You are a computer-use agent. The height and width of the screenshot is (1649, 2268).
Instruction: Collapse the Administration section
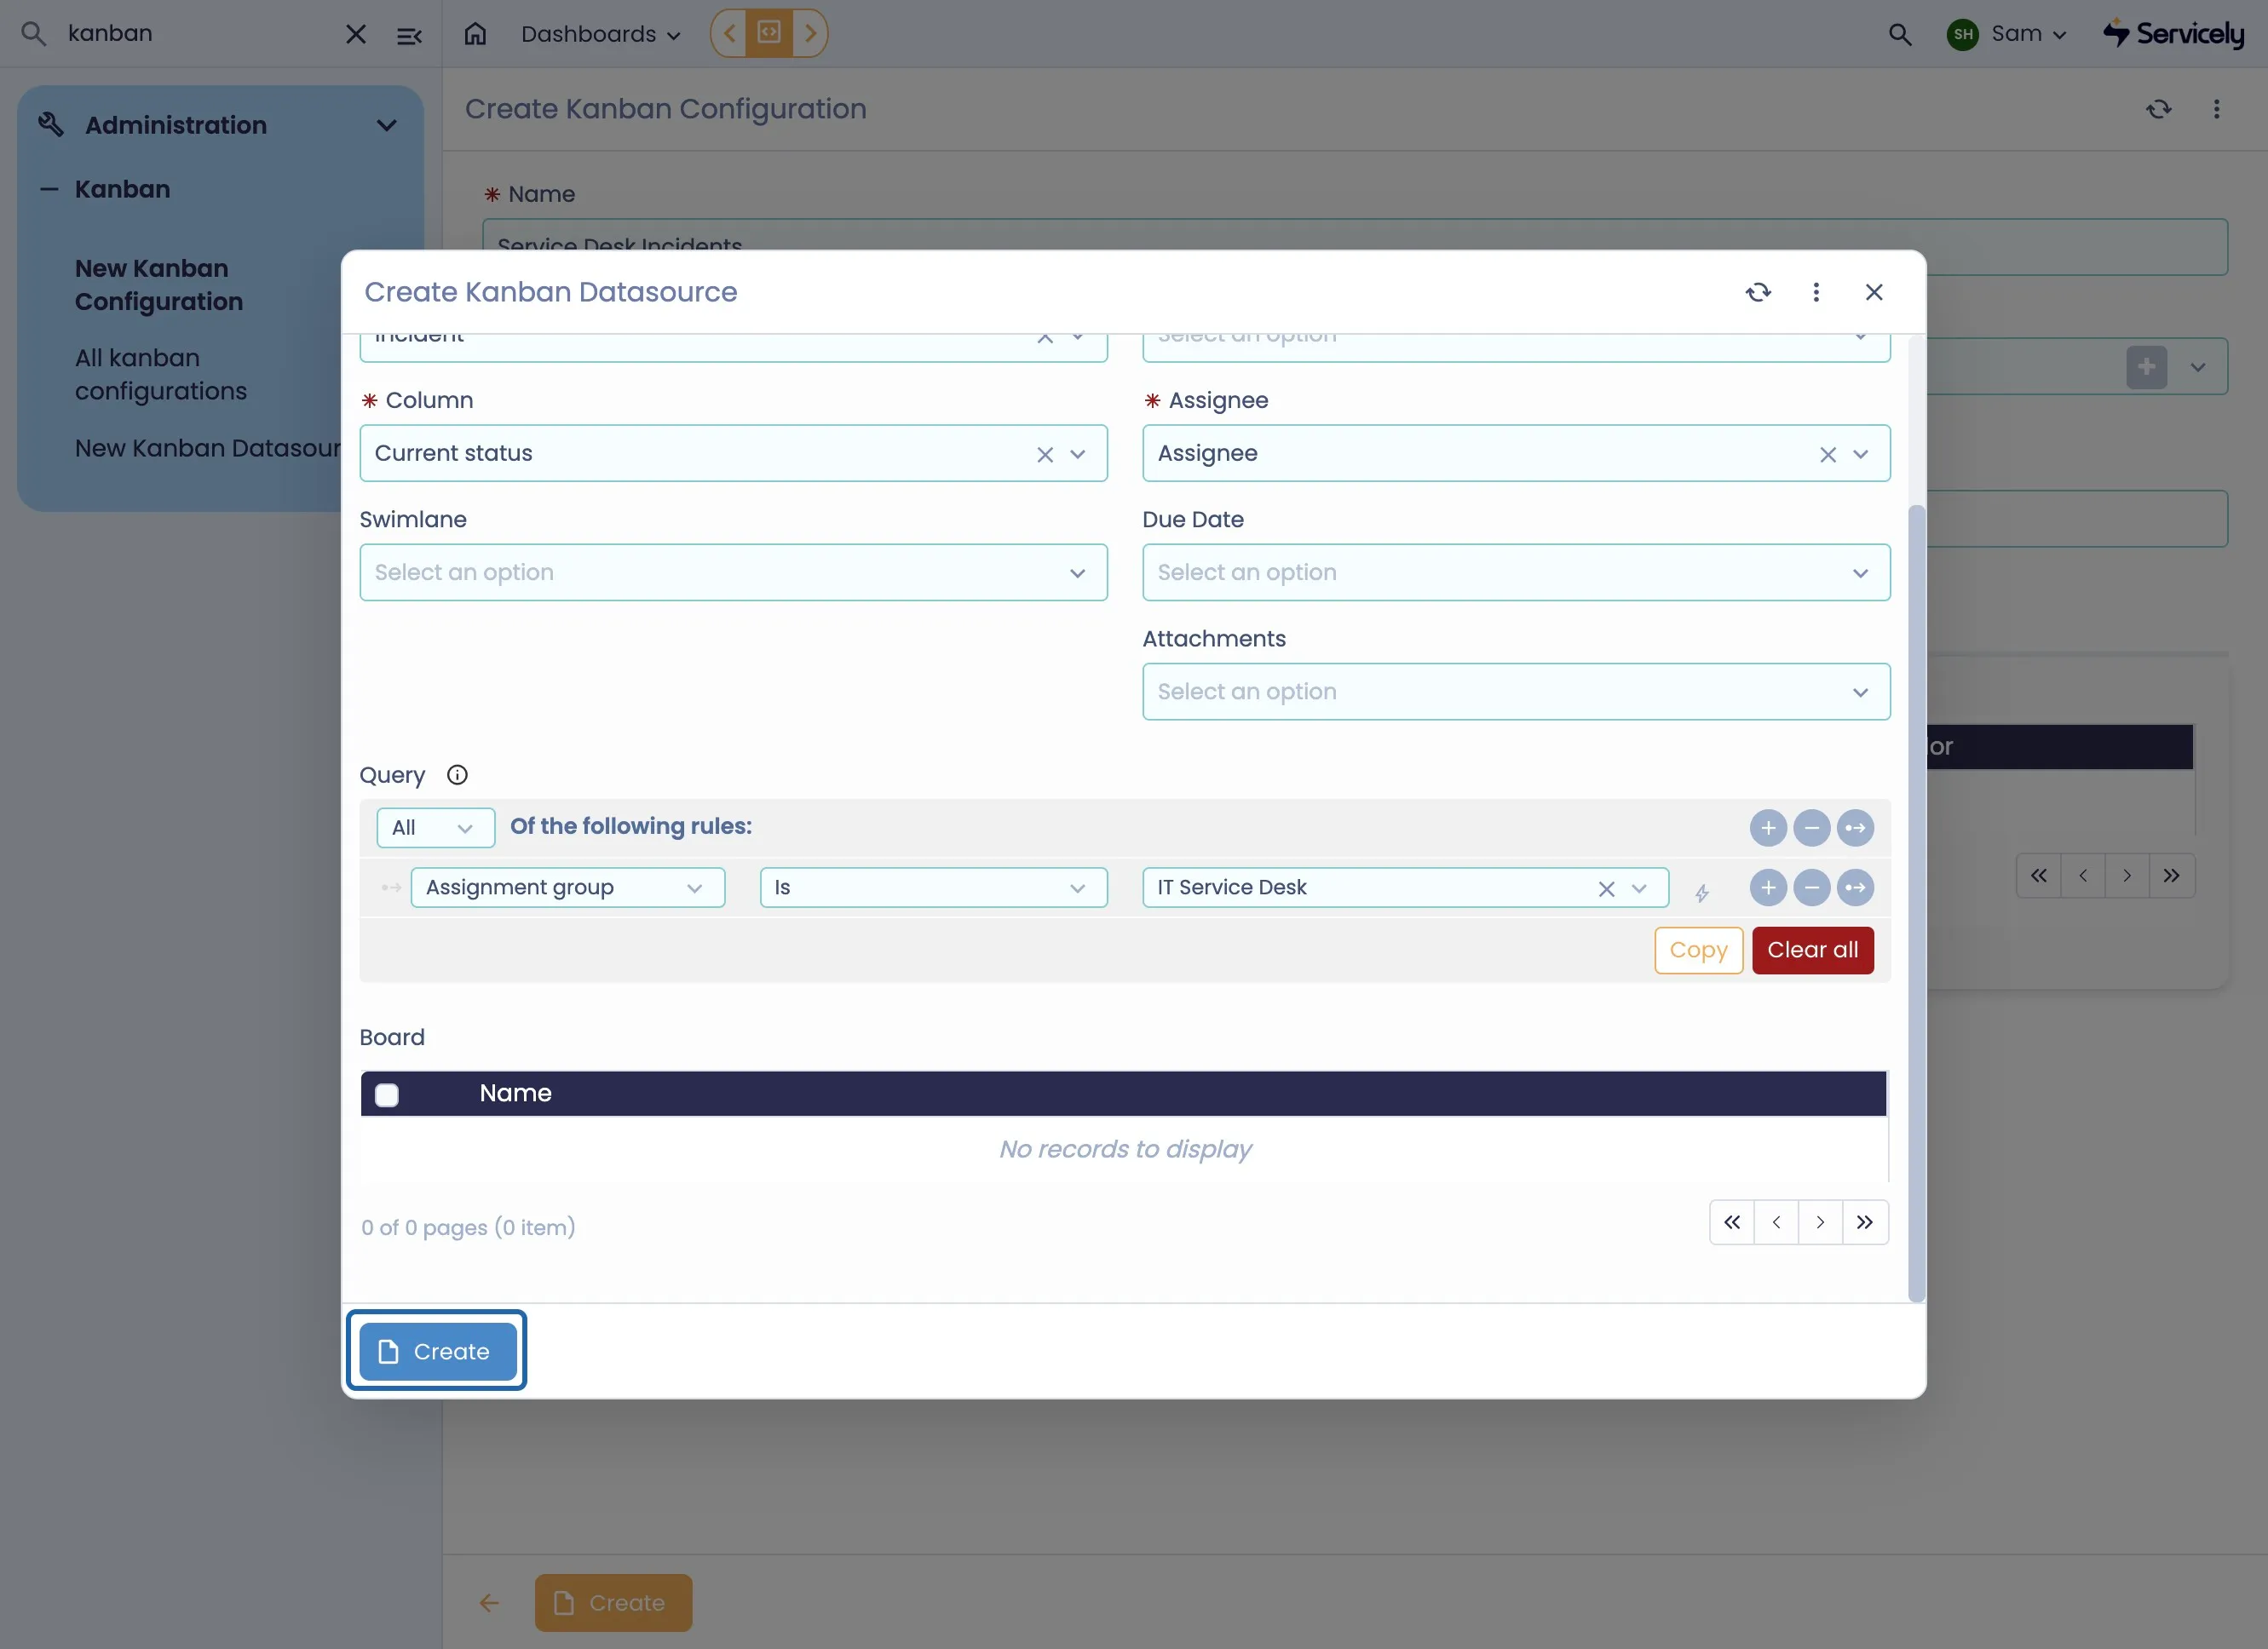pyautogui.click(x=386, y=126)
